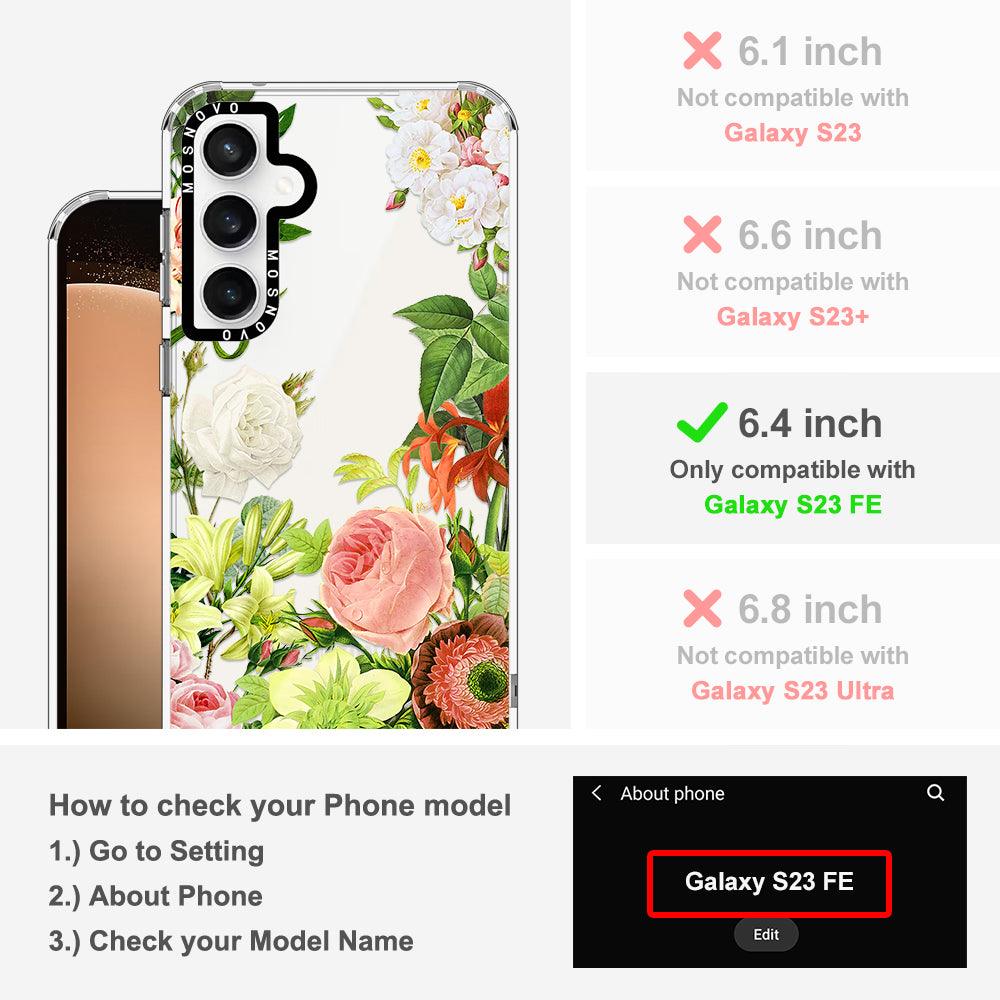Click the white rose on the phone case
Image resolution: width=1000 pixels, height=1000 pixels.
(x=242, y=432)
